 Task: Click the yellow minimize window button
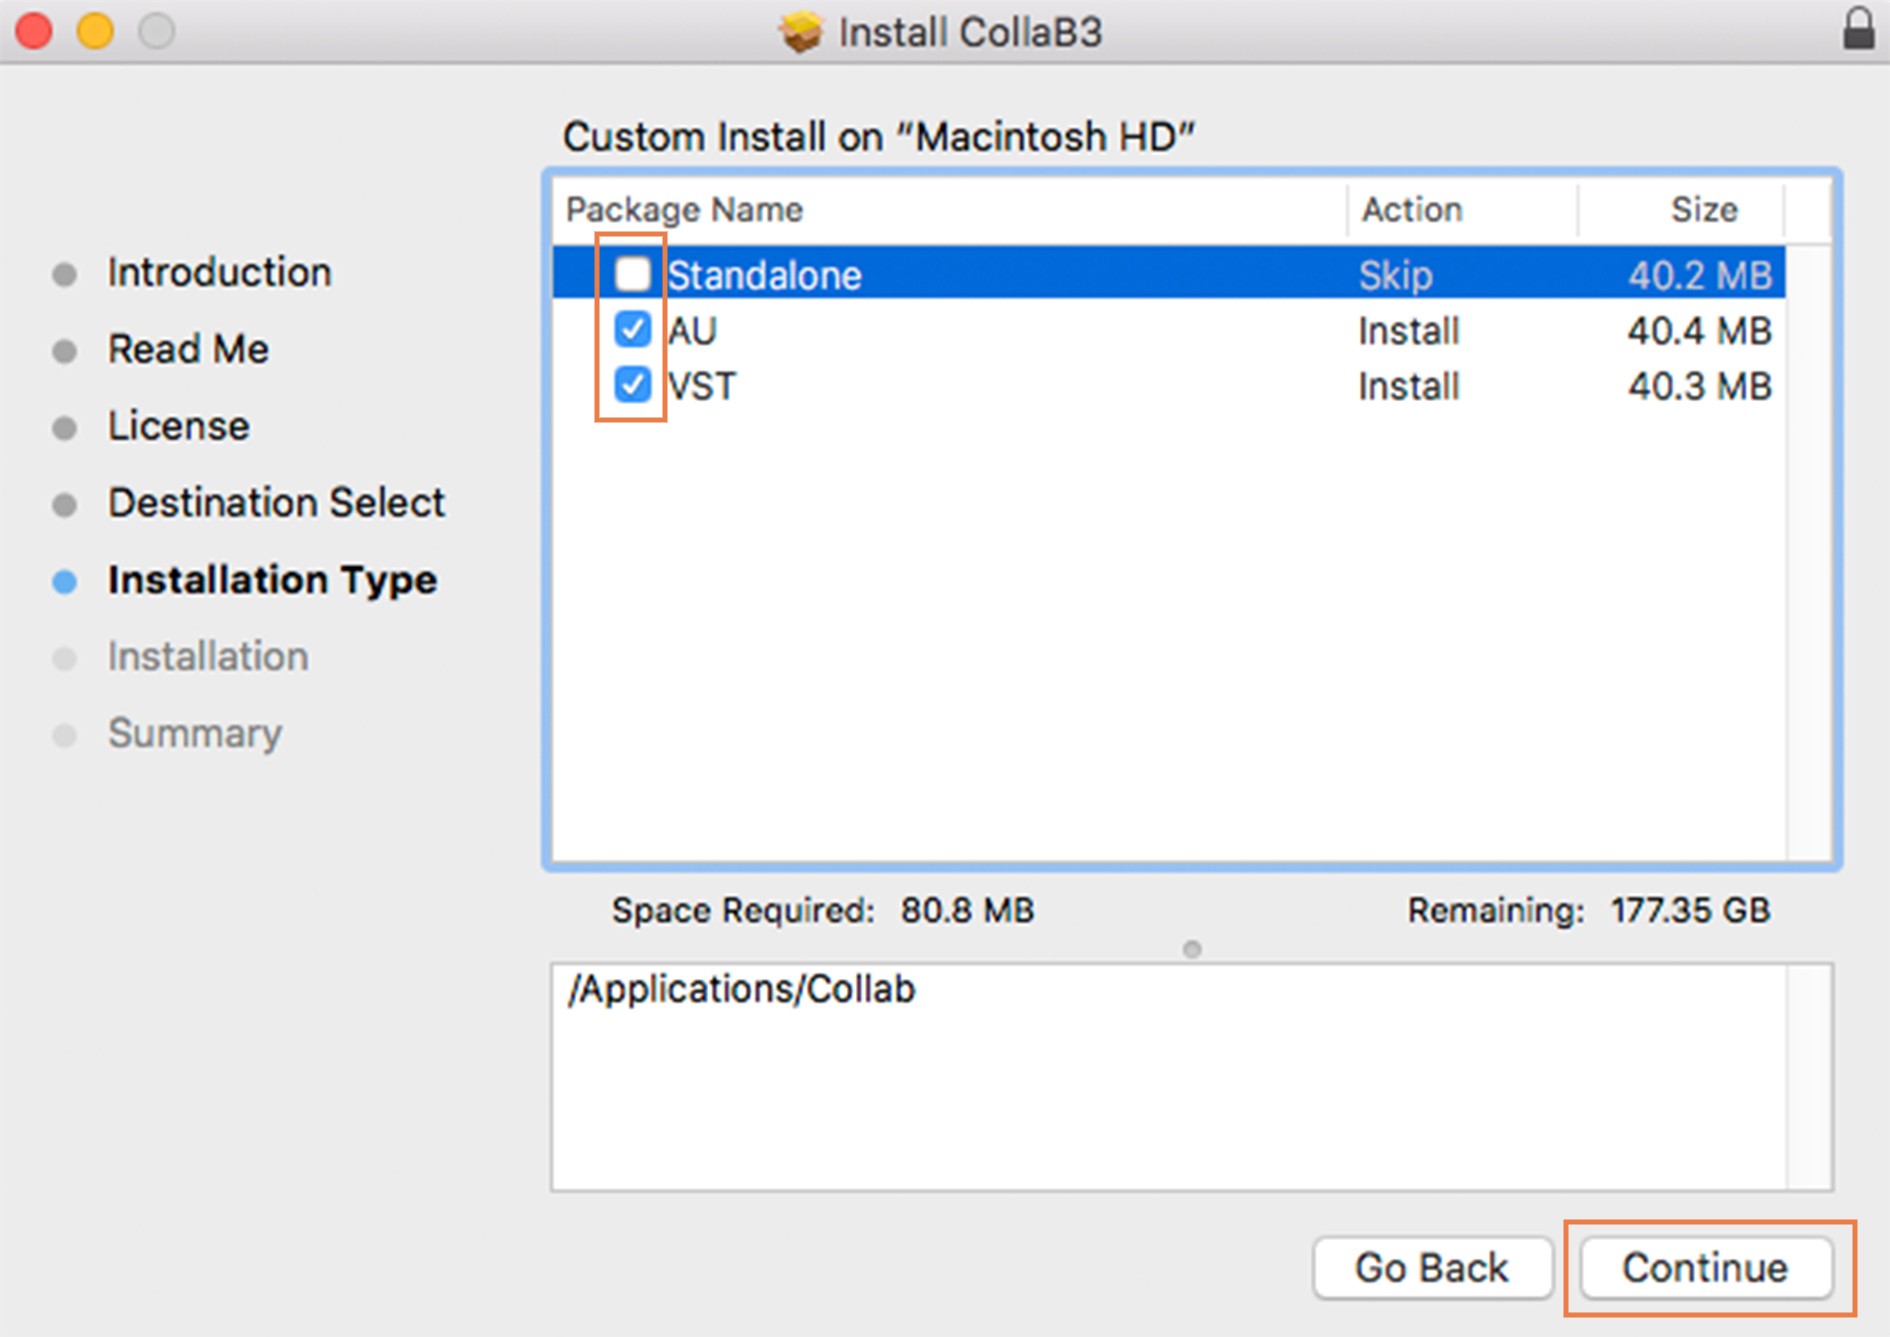[96, 31]
